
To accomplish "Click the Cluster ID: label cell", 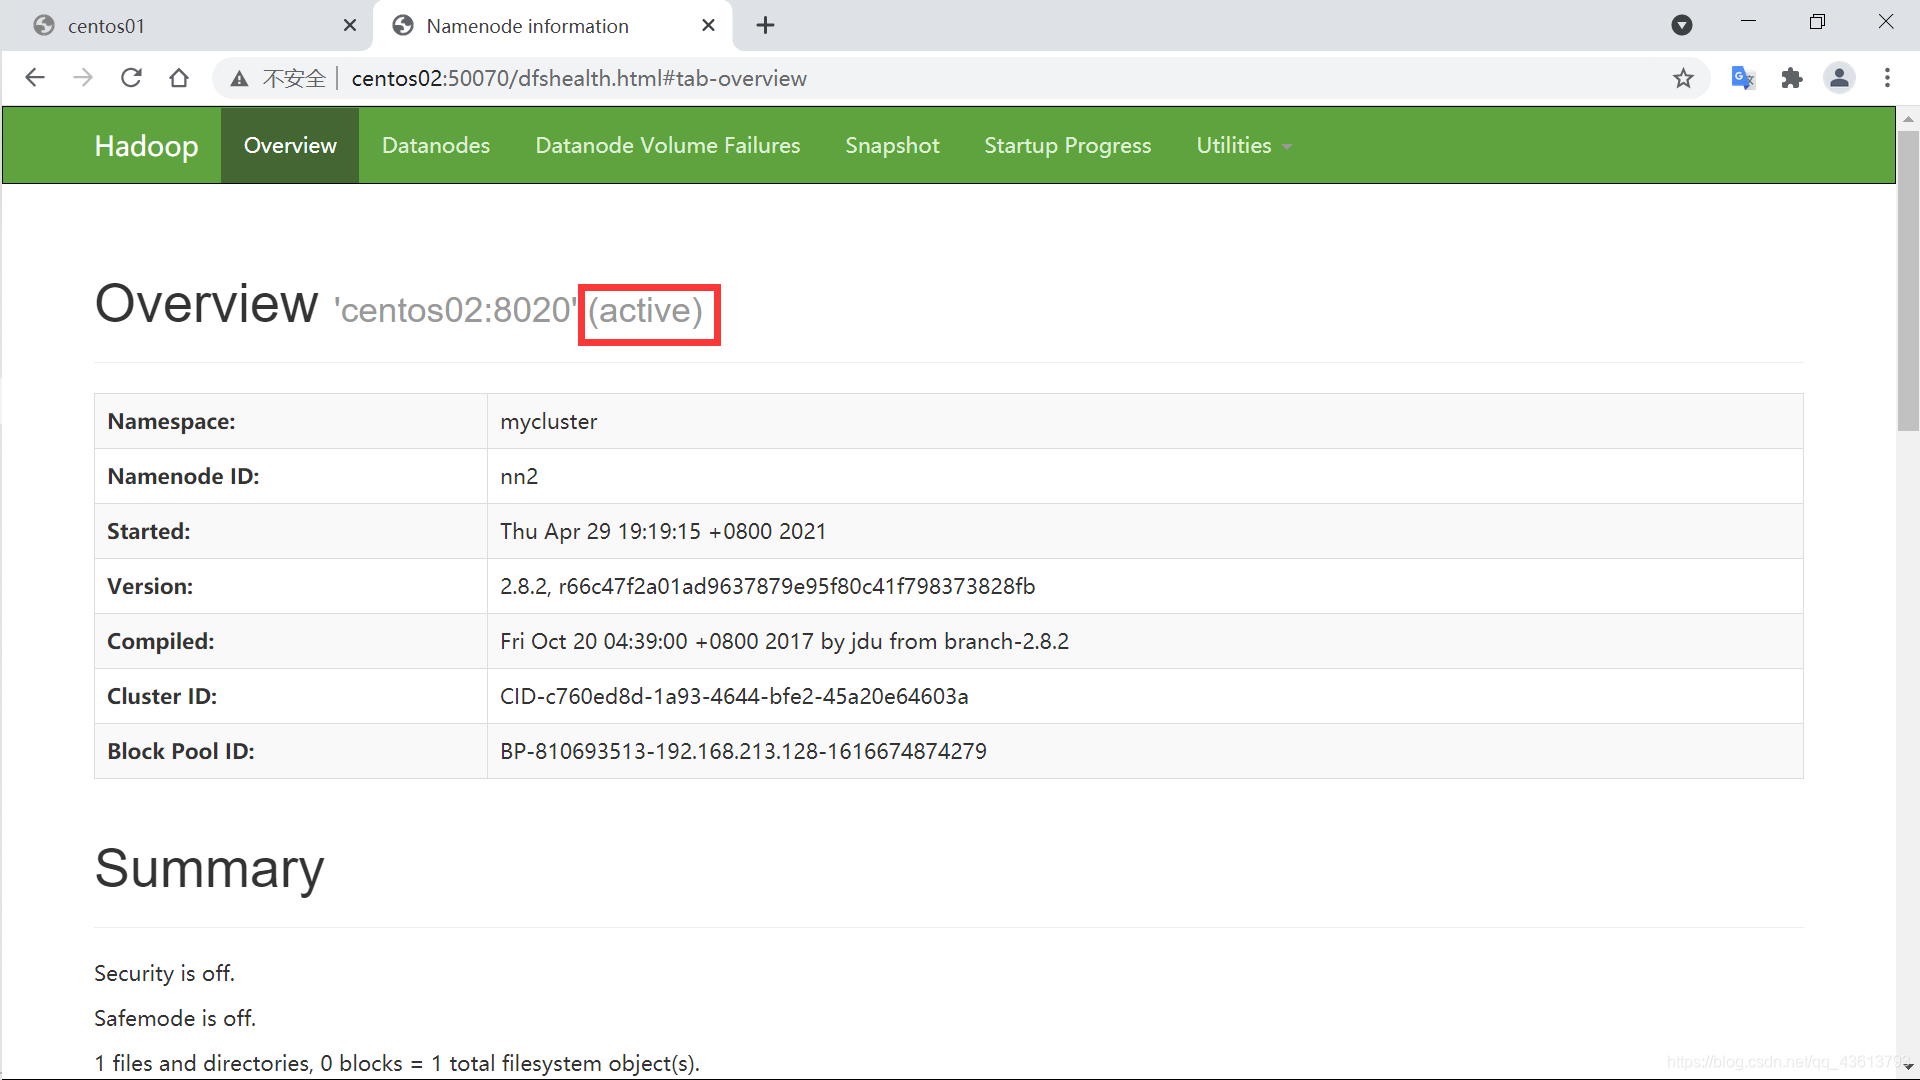I will click(x=290, y=697).
